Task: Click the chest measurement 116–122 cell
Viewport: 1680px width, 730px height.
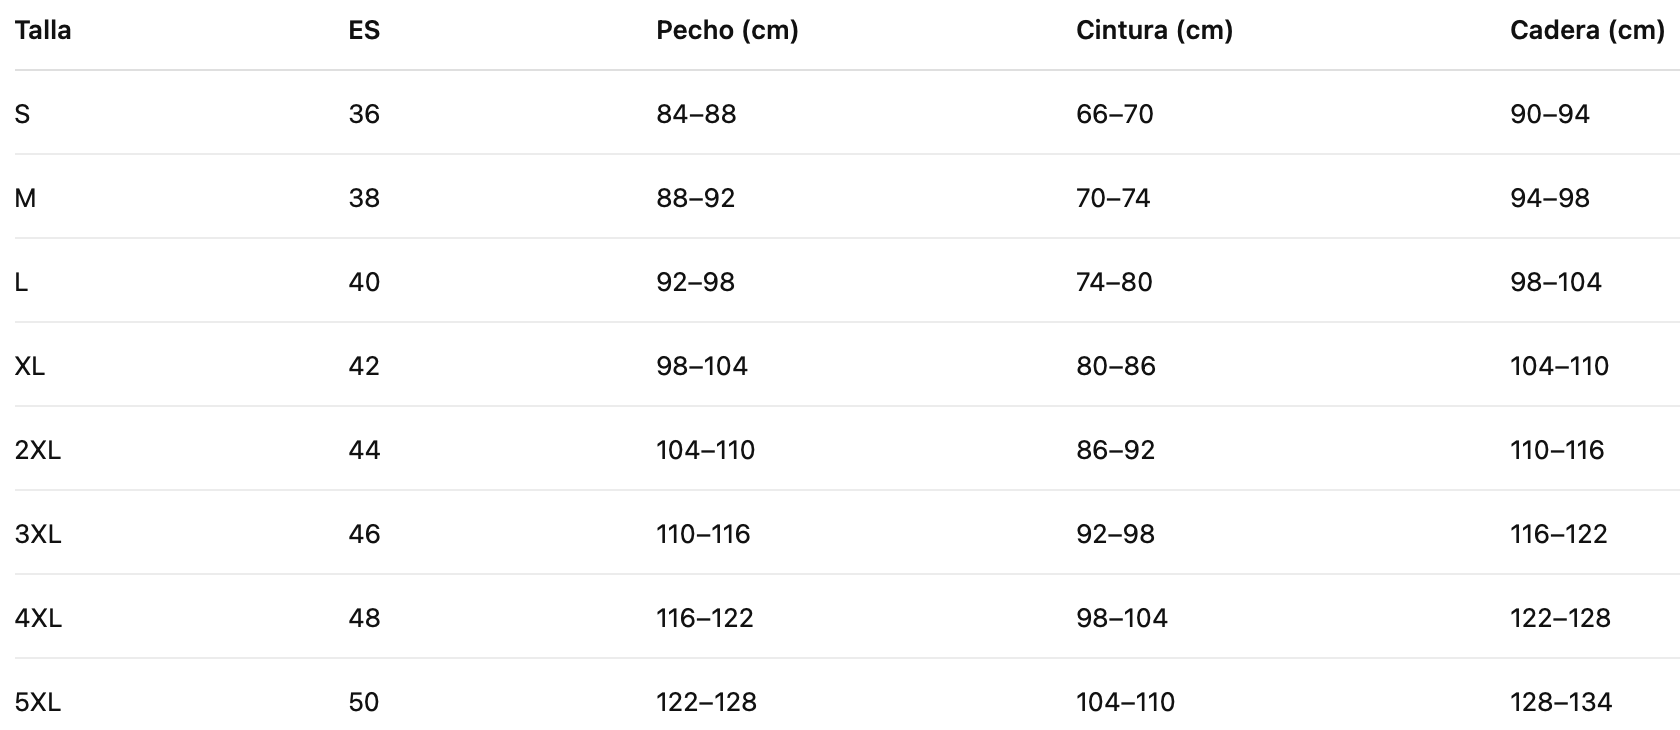Action: (705, 619)
